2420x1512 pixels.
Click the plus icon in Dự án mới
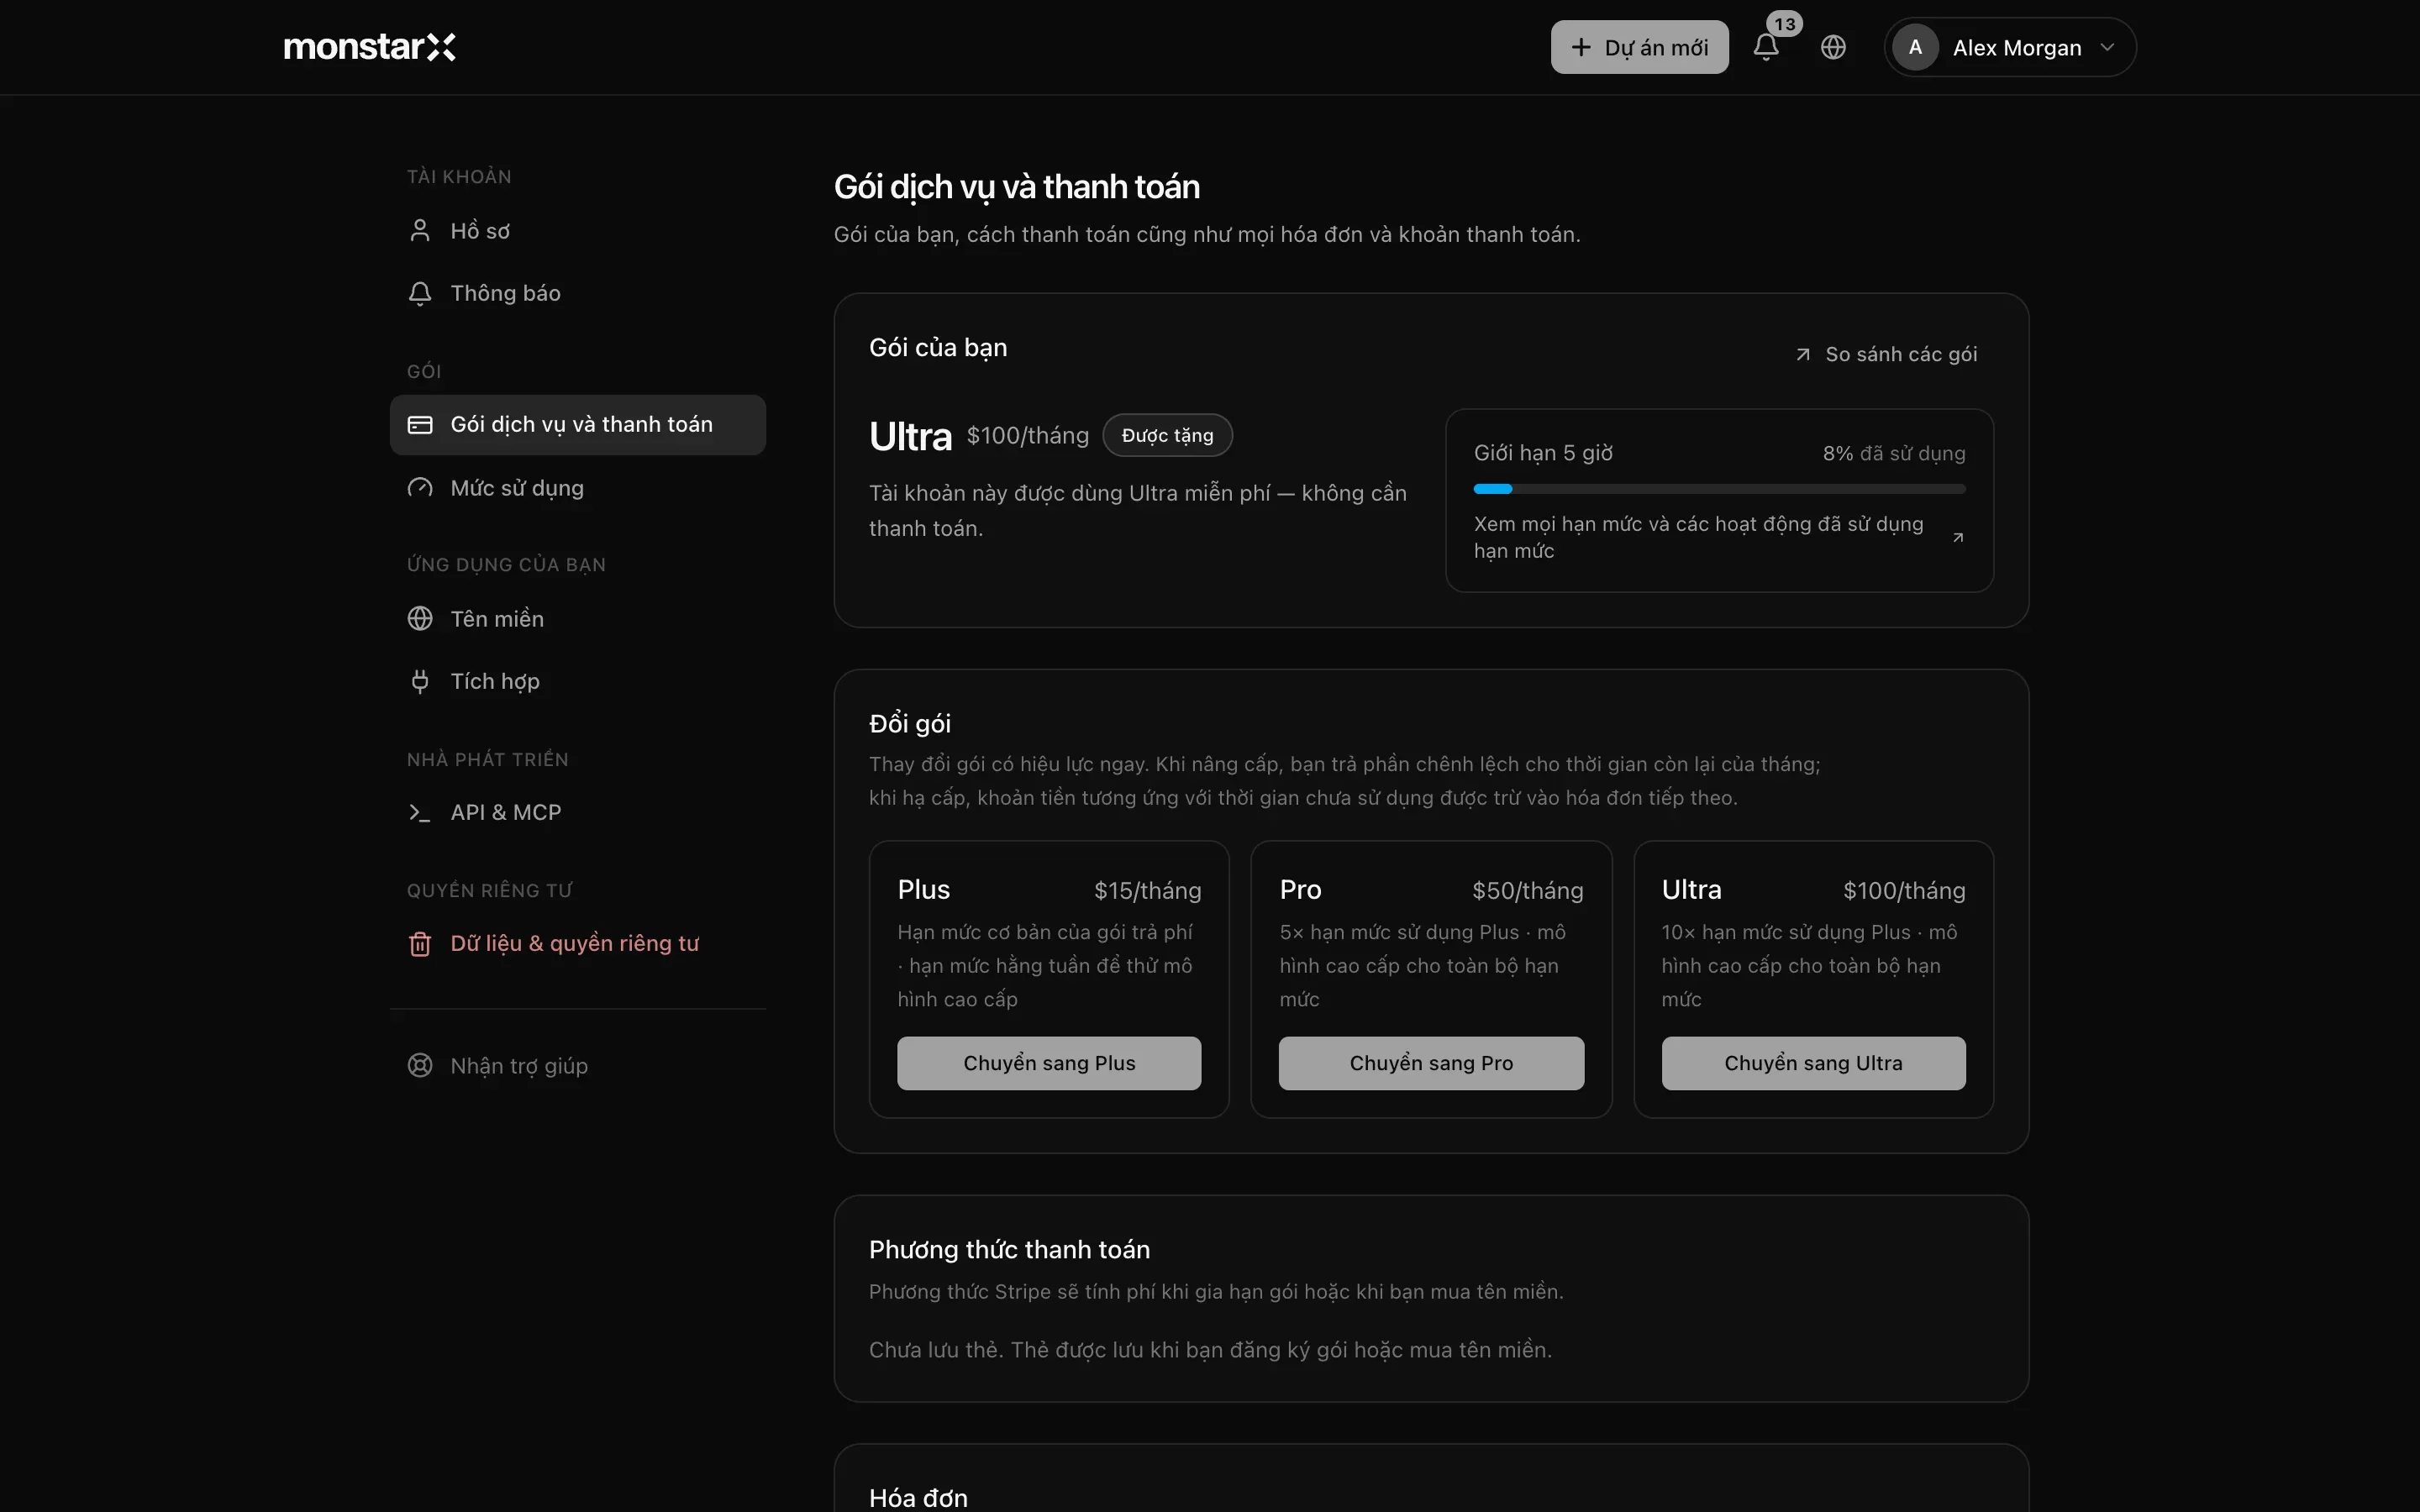[1581, 47]
